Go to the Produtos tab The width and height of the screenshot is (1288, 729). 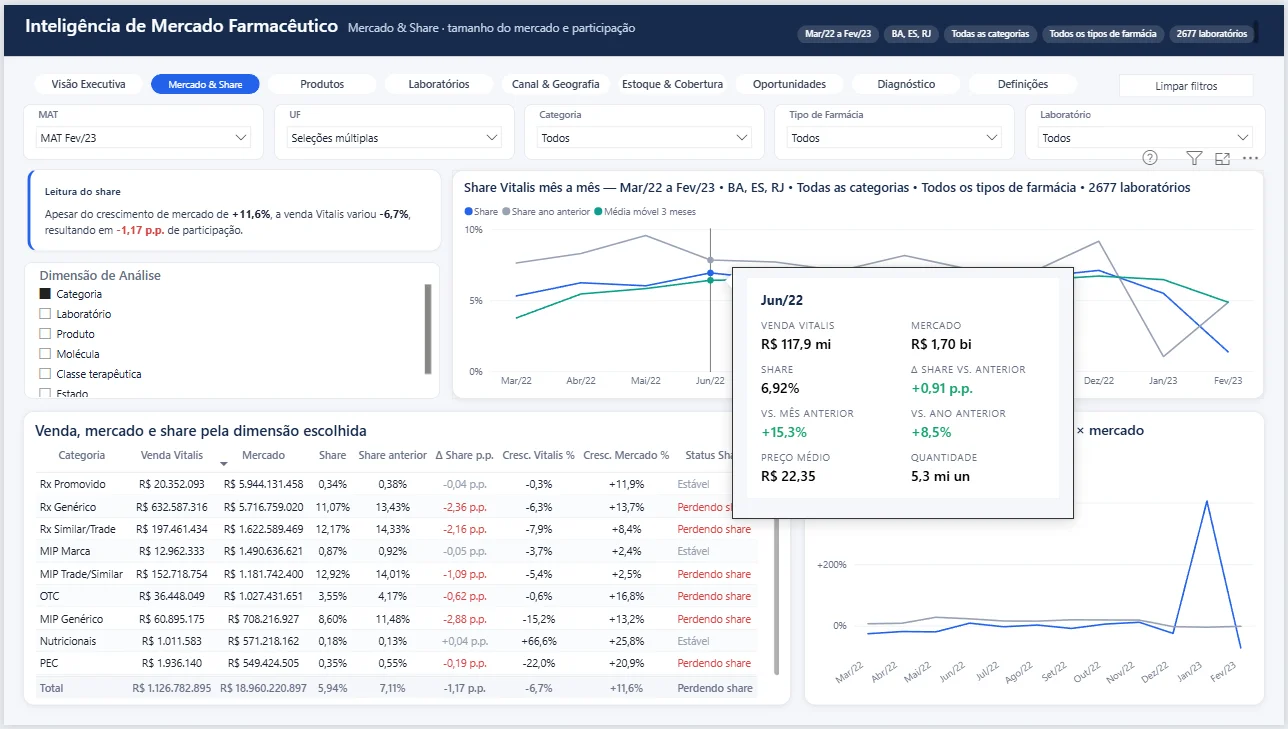click(x=322, y=84)
